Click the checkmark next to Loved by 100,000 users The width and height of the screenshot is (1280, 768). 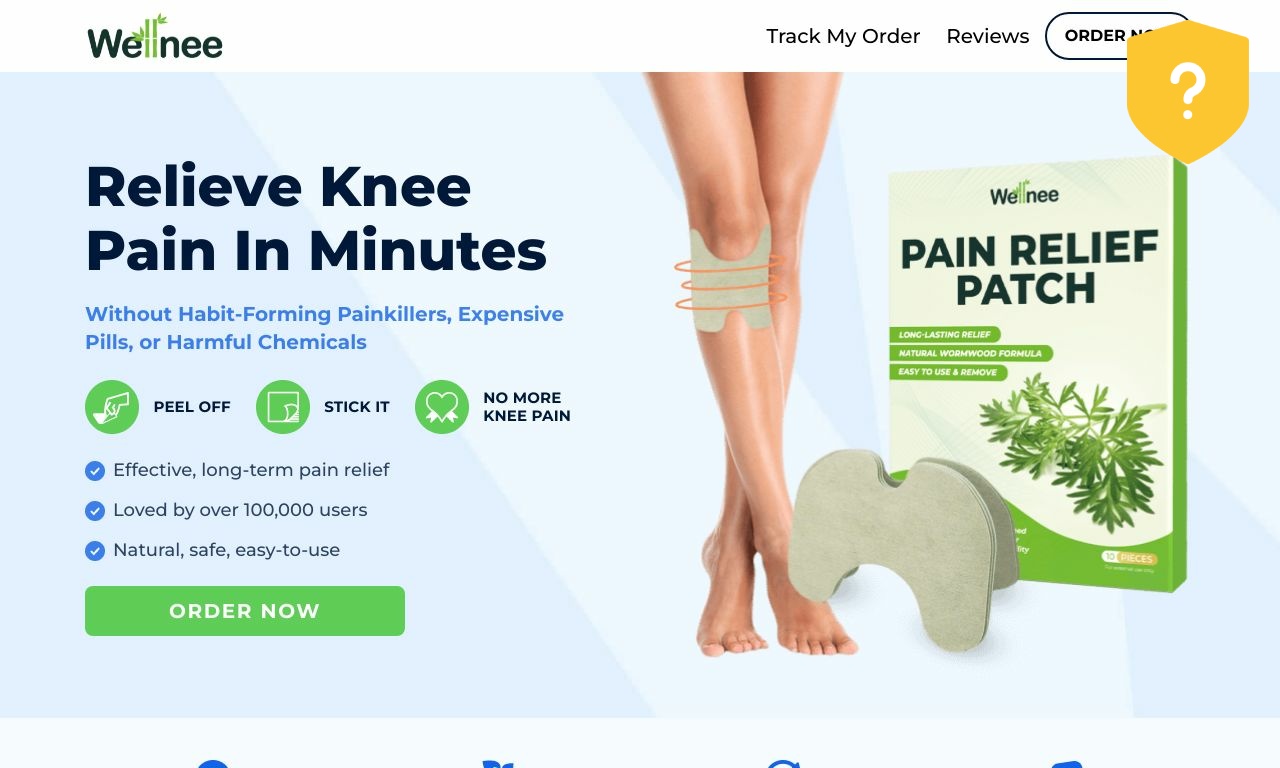point(95,511)
